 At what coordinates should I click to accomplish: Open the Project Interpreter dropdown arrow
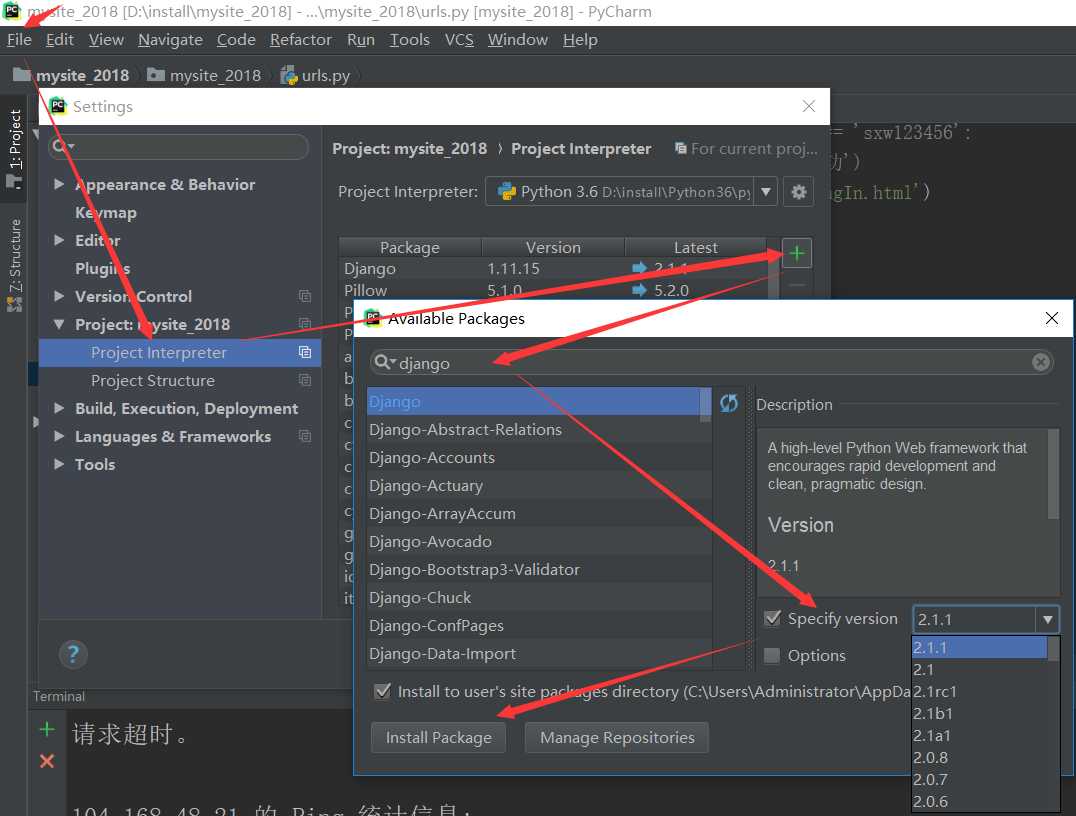point(765,191)
